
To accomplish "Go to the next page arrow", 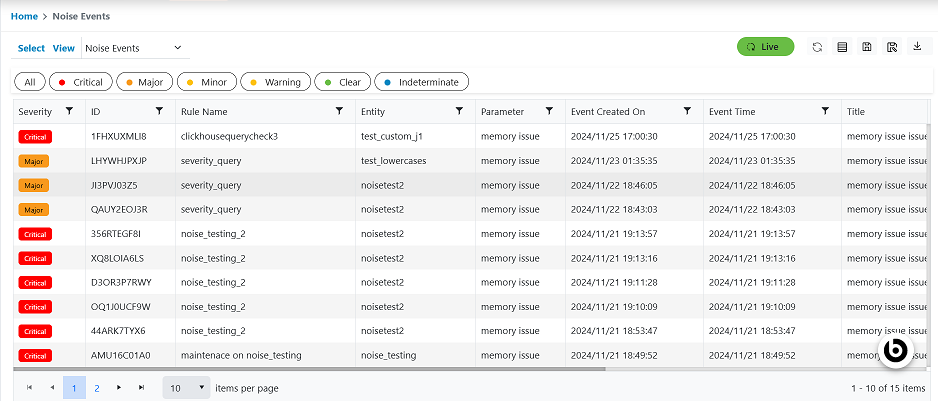I will click(119, 387).
